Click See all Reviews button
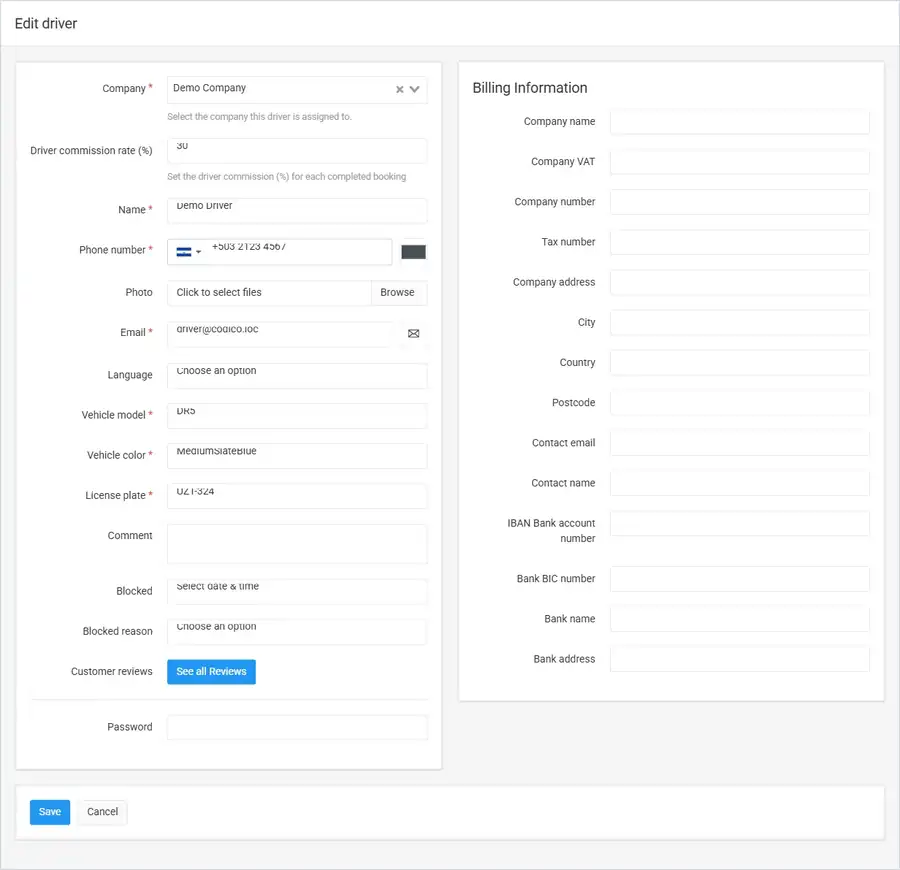The image size is (900, 870). [x=211, y=671]
